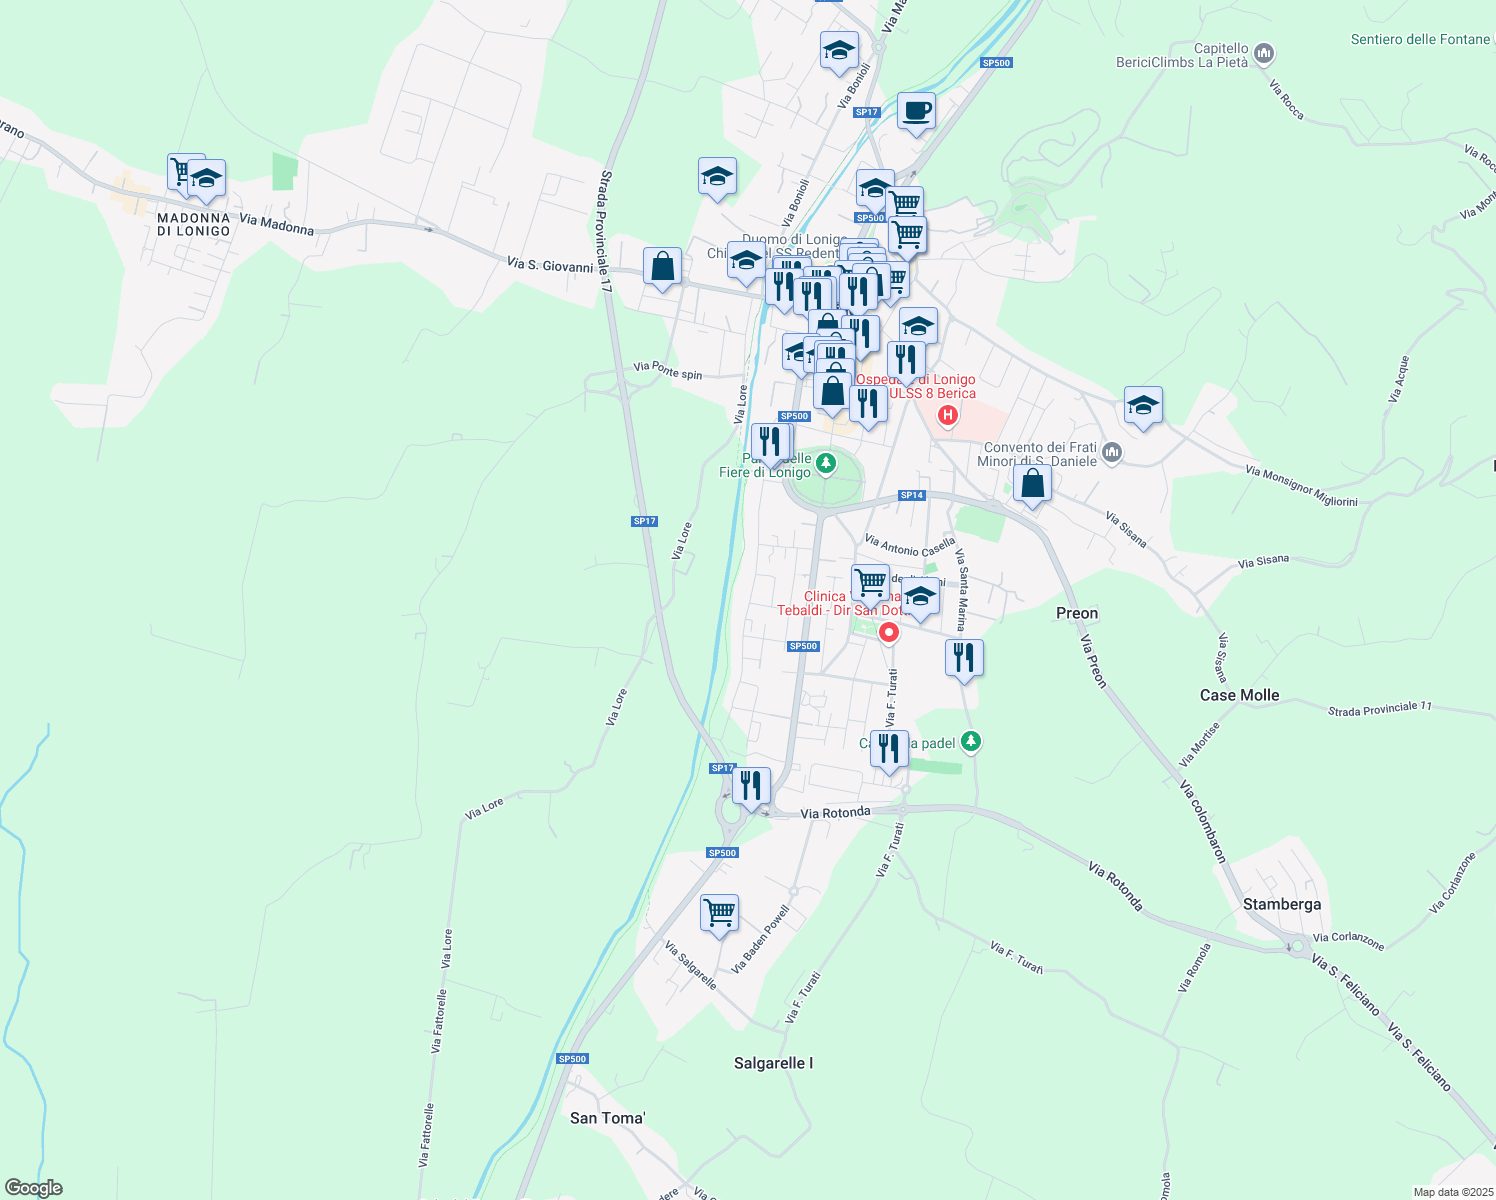Open restaurant marker at Campi da padel

[x=889, y=748]
